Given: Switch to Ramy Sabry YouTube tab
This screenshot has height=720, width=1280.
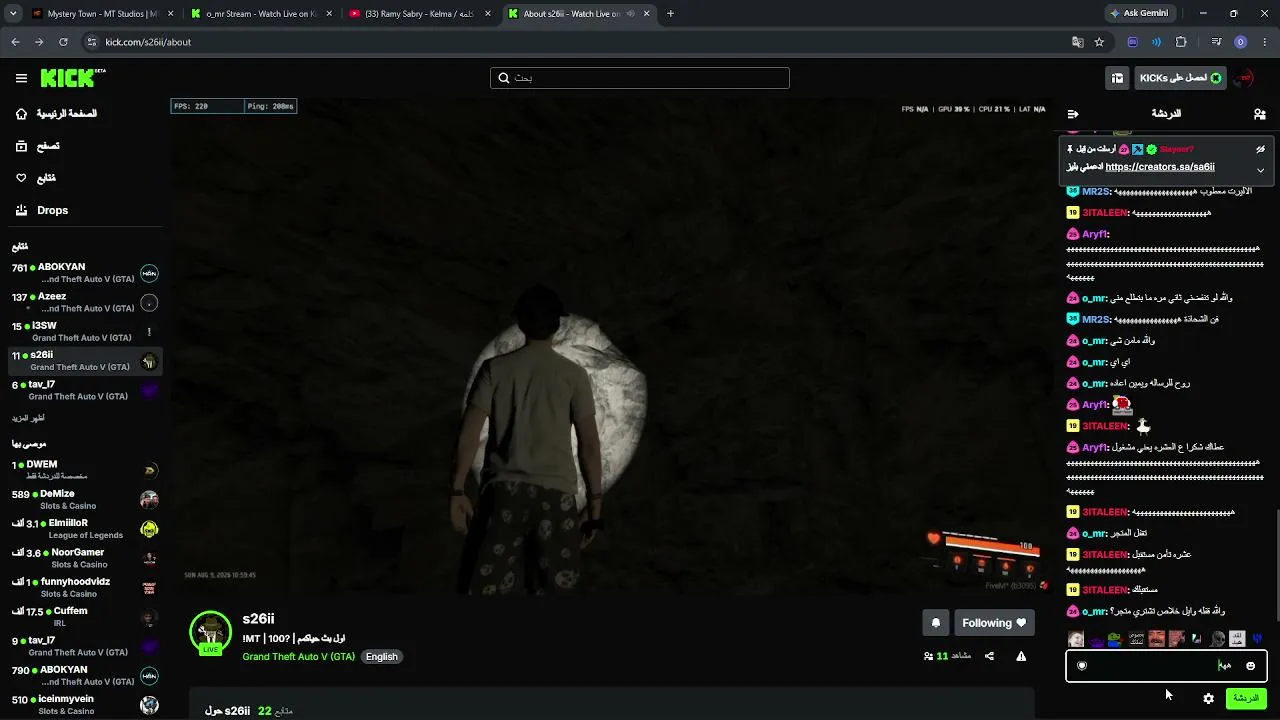Looking at the screenshot, I should point(420,14).
